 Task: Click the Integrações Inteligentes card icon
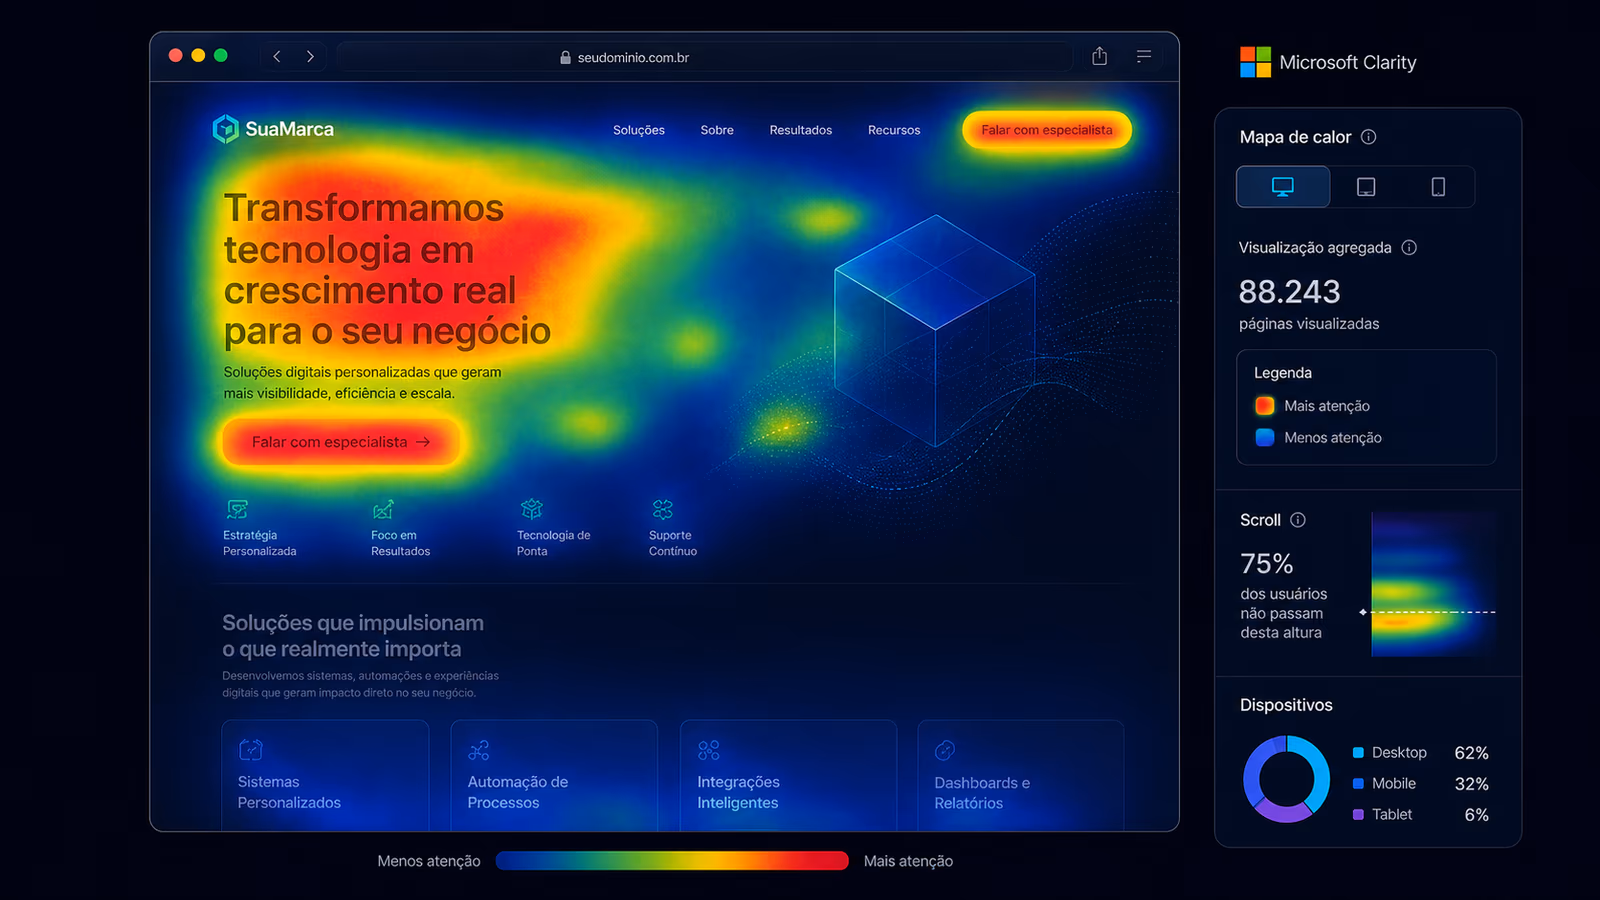[709, 749]
